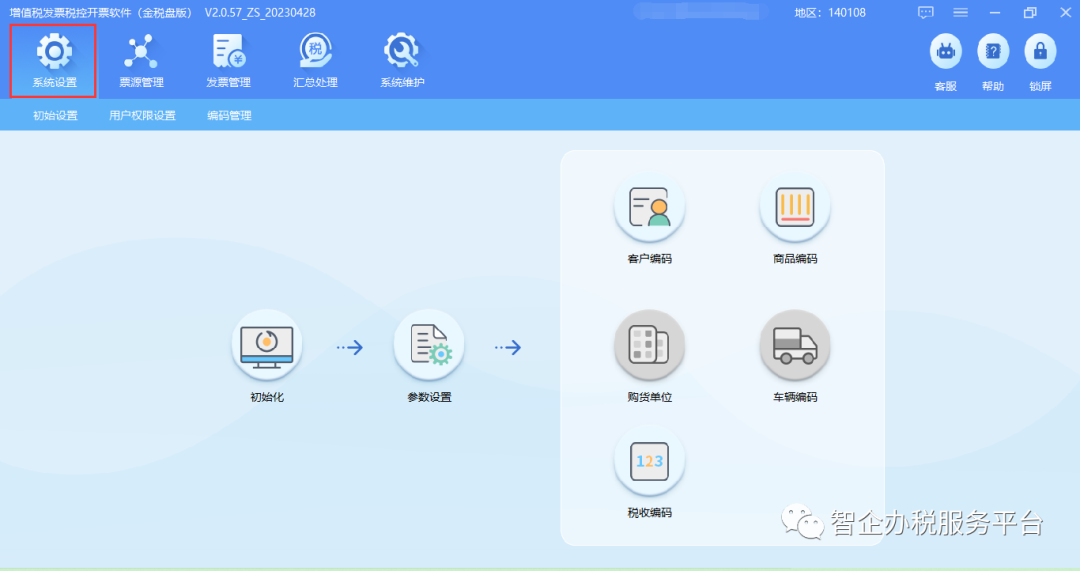The image size is (1080, 571).
Task: Open 系统维护 module
Action: tap(402, 61)
